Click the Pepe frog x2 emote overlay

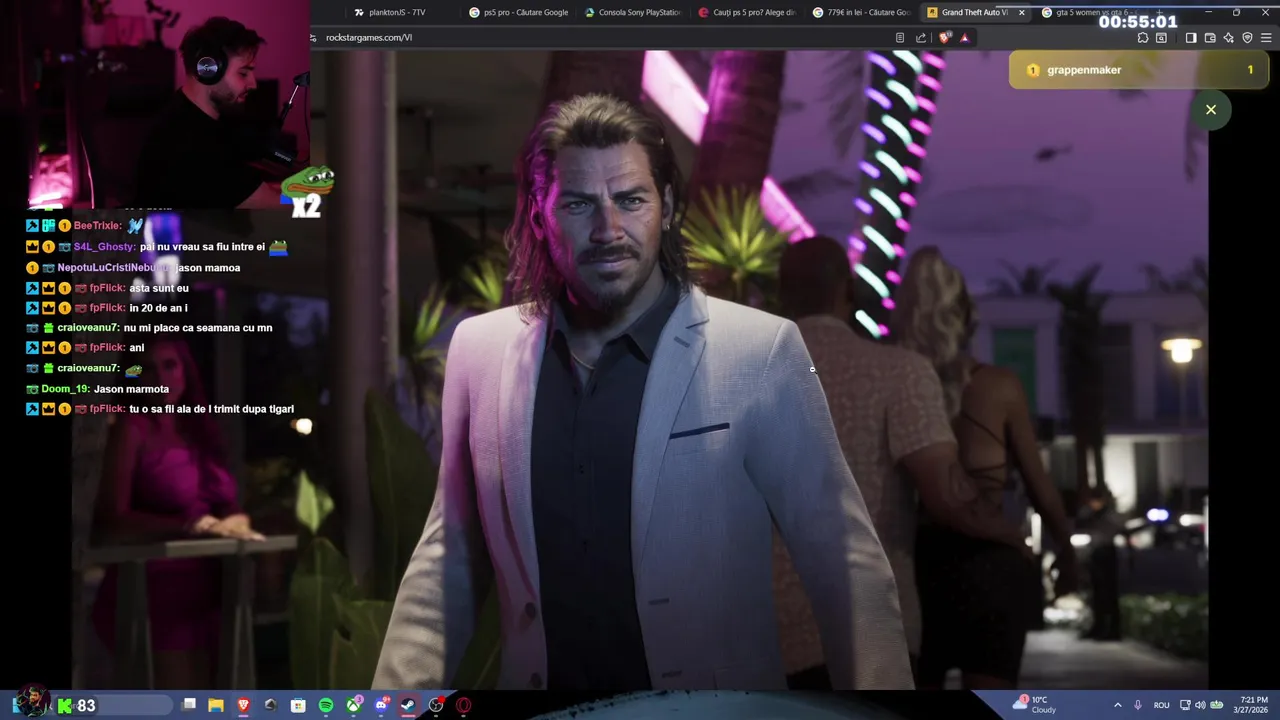click(307, 192)
